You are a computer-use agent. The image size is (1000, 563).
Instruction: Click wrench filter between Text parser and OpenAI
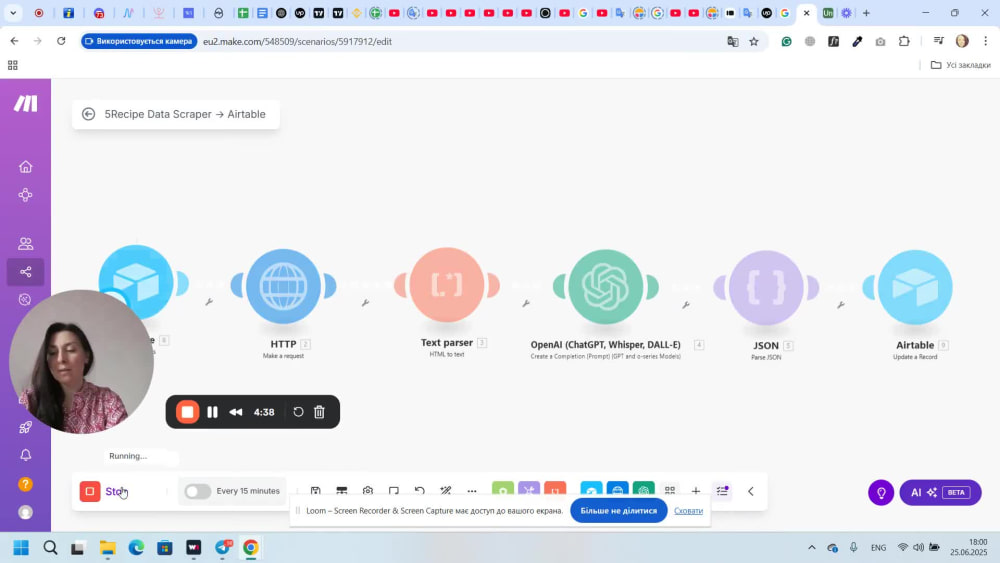[x=526, y=303]
